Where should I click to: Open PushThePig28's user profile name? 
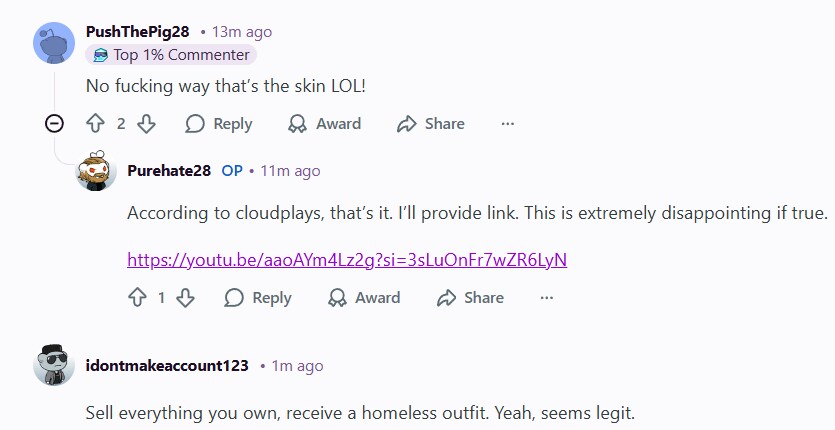(x=137, y=32)
